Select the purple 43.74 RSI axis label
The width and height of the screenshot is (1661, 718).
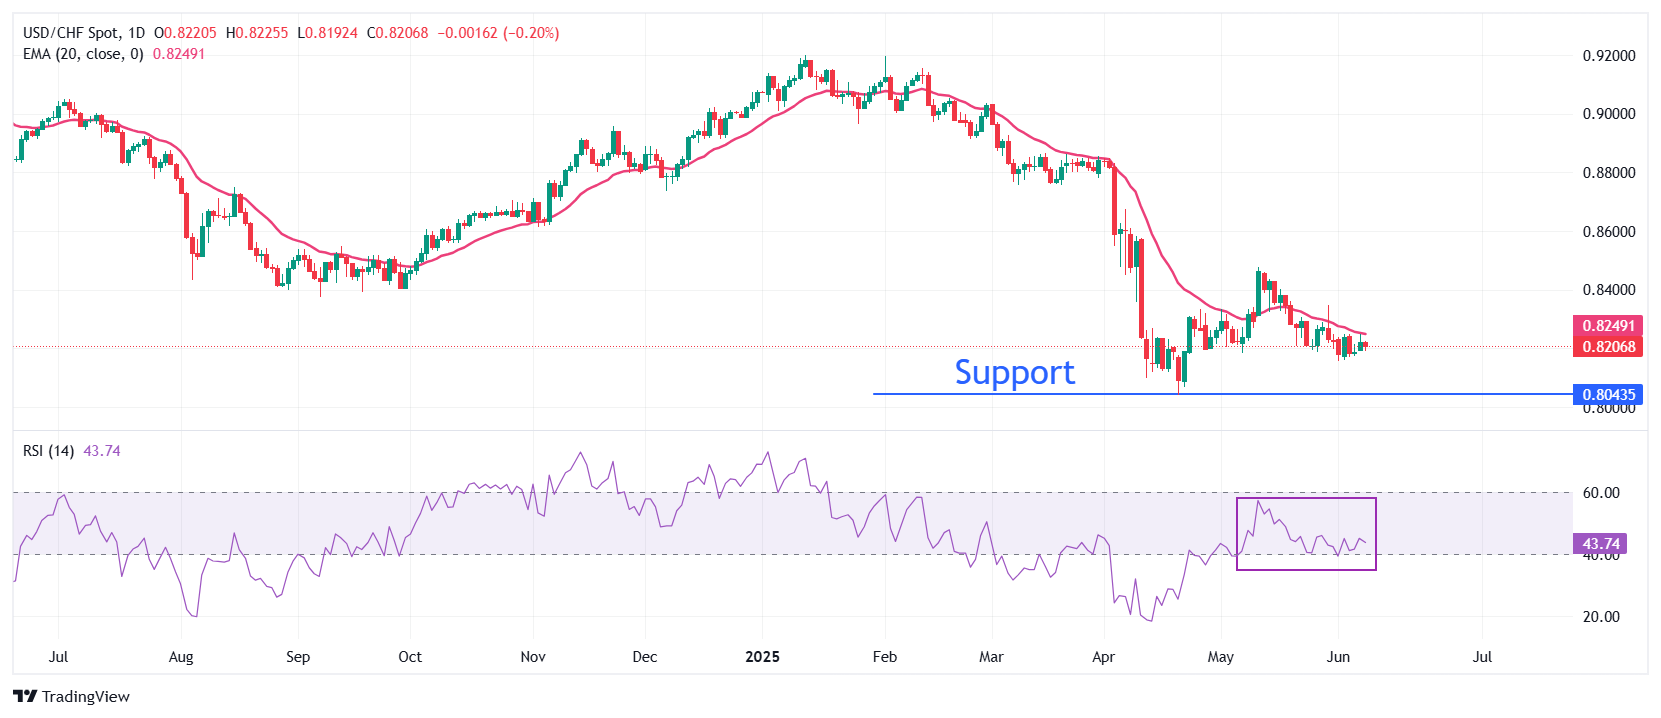pyautogui.click(x=1600, y=544)
